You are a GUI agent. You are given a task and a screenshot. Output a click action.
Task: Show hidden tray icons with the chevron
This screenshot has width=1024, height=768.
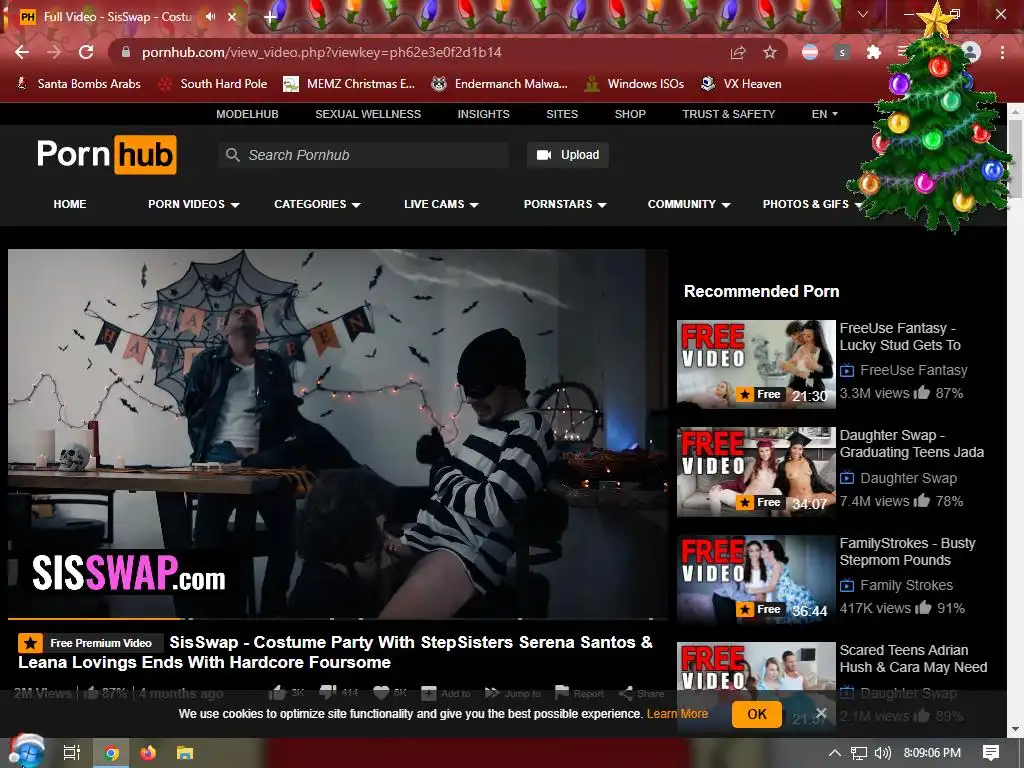[x=834, y=753]
